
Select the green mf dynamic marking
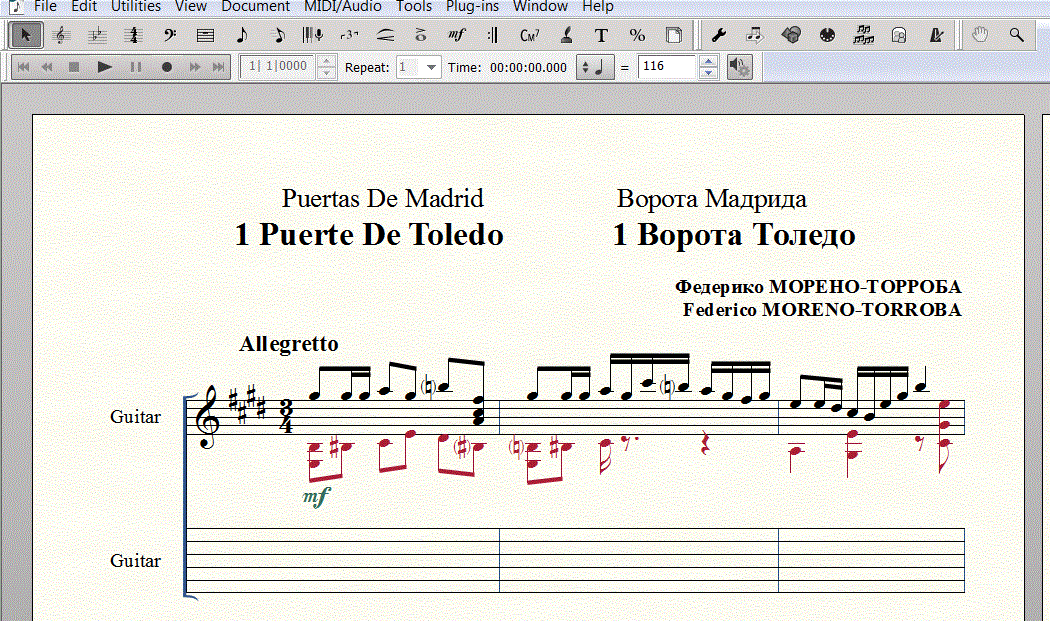tap(317, 496)
